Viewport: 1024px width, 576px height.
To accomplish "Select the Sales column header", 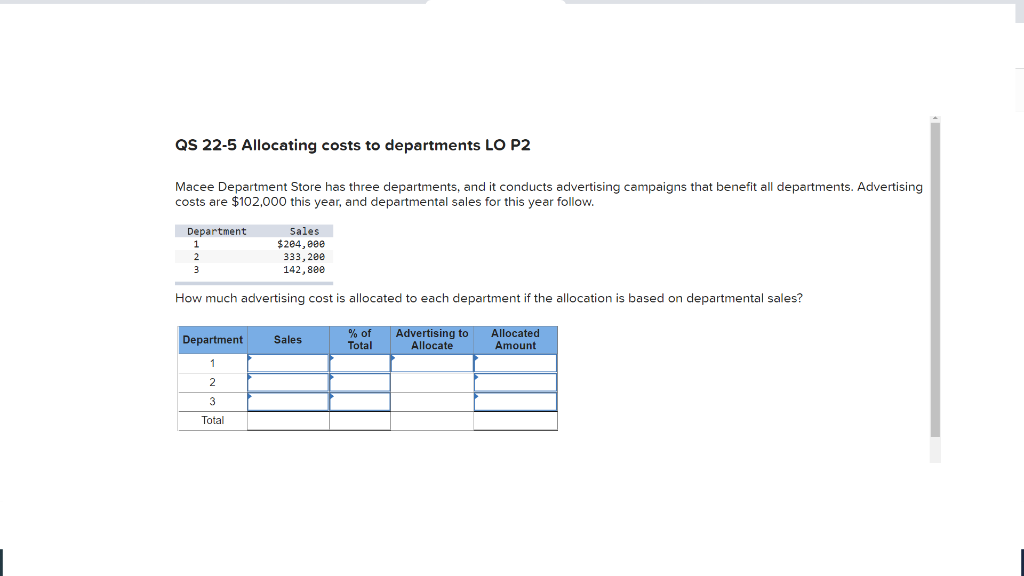I will pyautogui.click(x=288, y=340).
